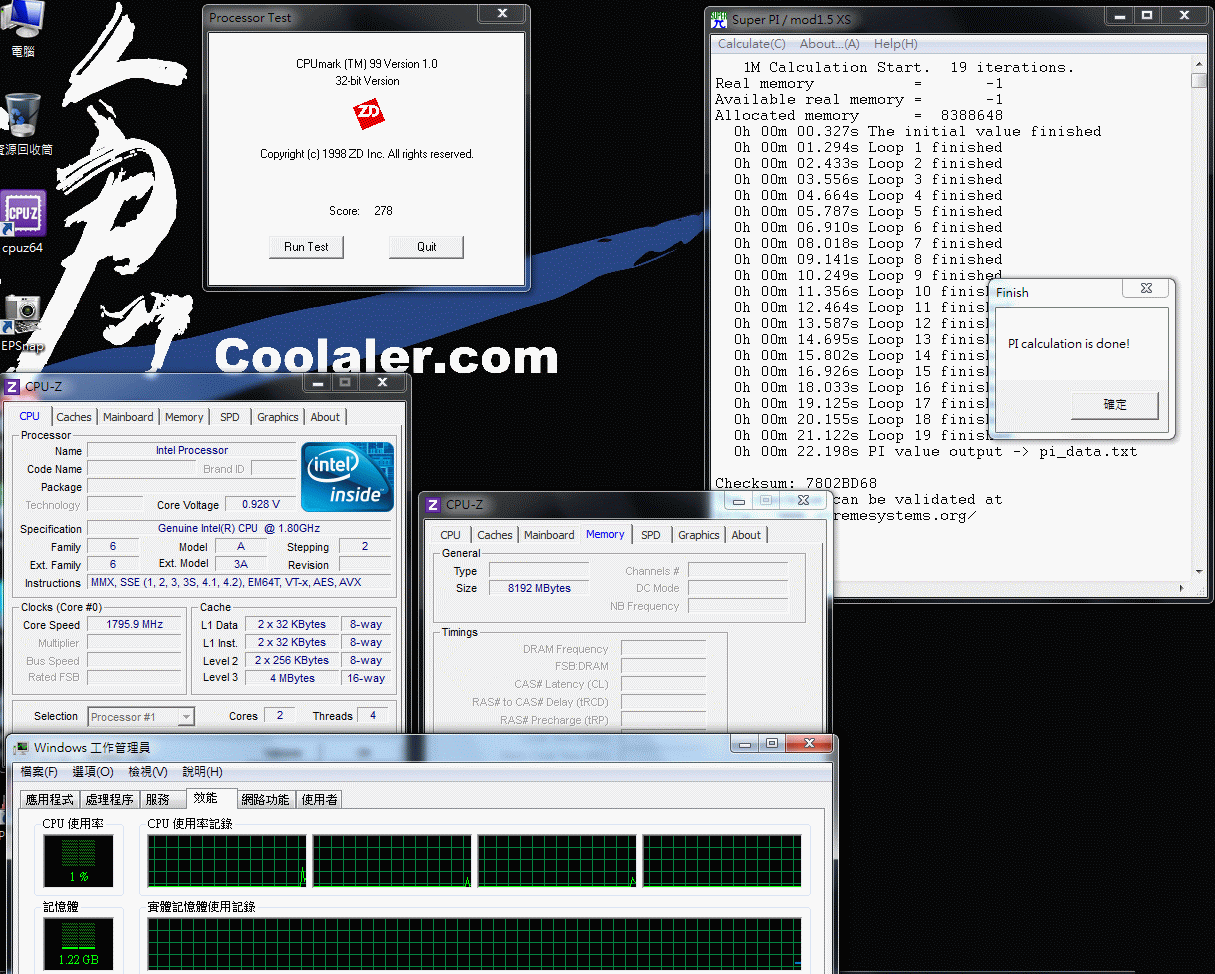Select the Graphics tab in the left CPU-Z window
This screenshot has height=974, width=1215.
278,417
